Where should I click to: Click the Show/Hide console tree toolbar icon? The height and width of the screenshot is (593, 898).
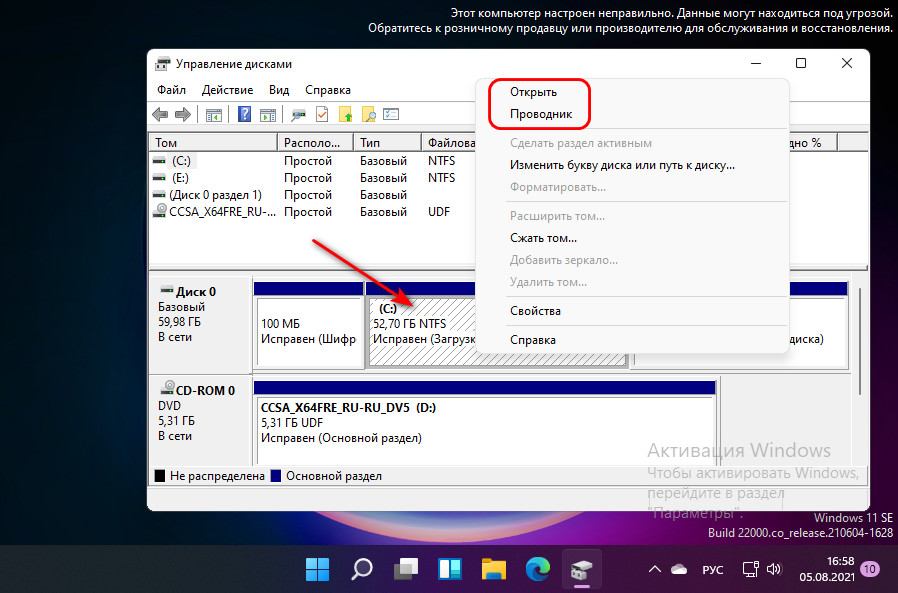point(214,114)
